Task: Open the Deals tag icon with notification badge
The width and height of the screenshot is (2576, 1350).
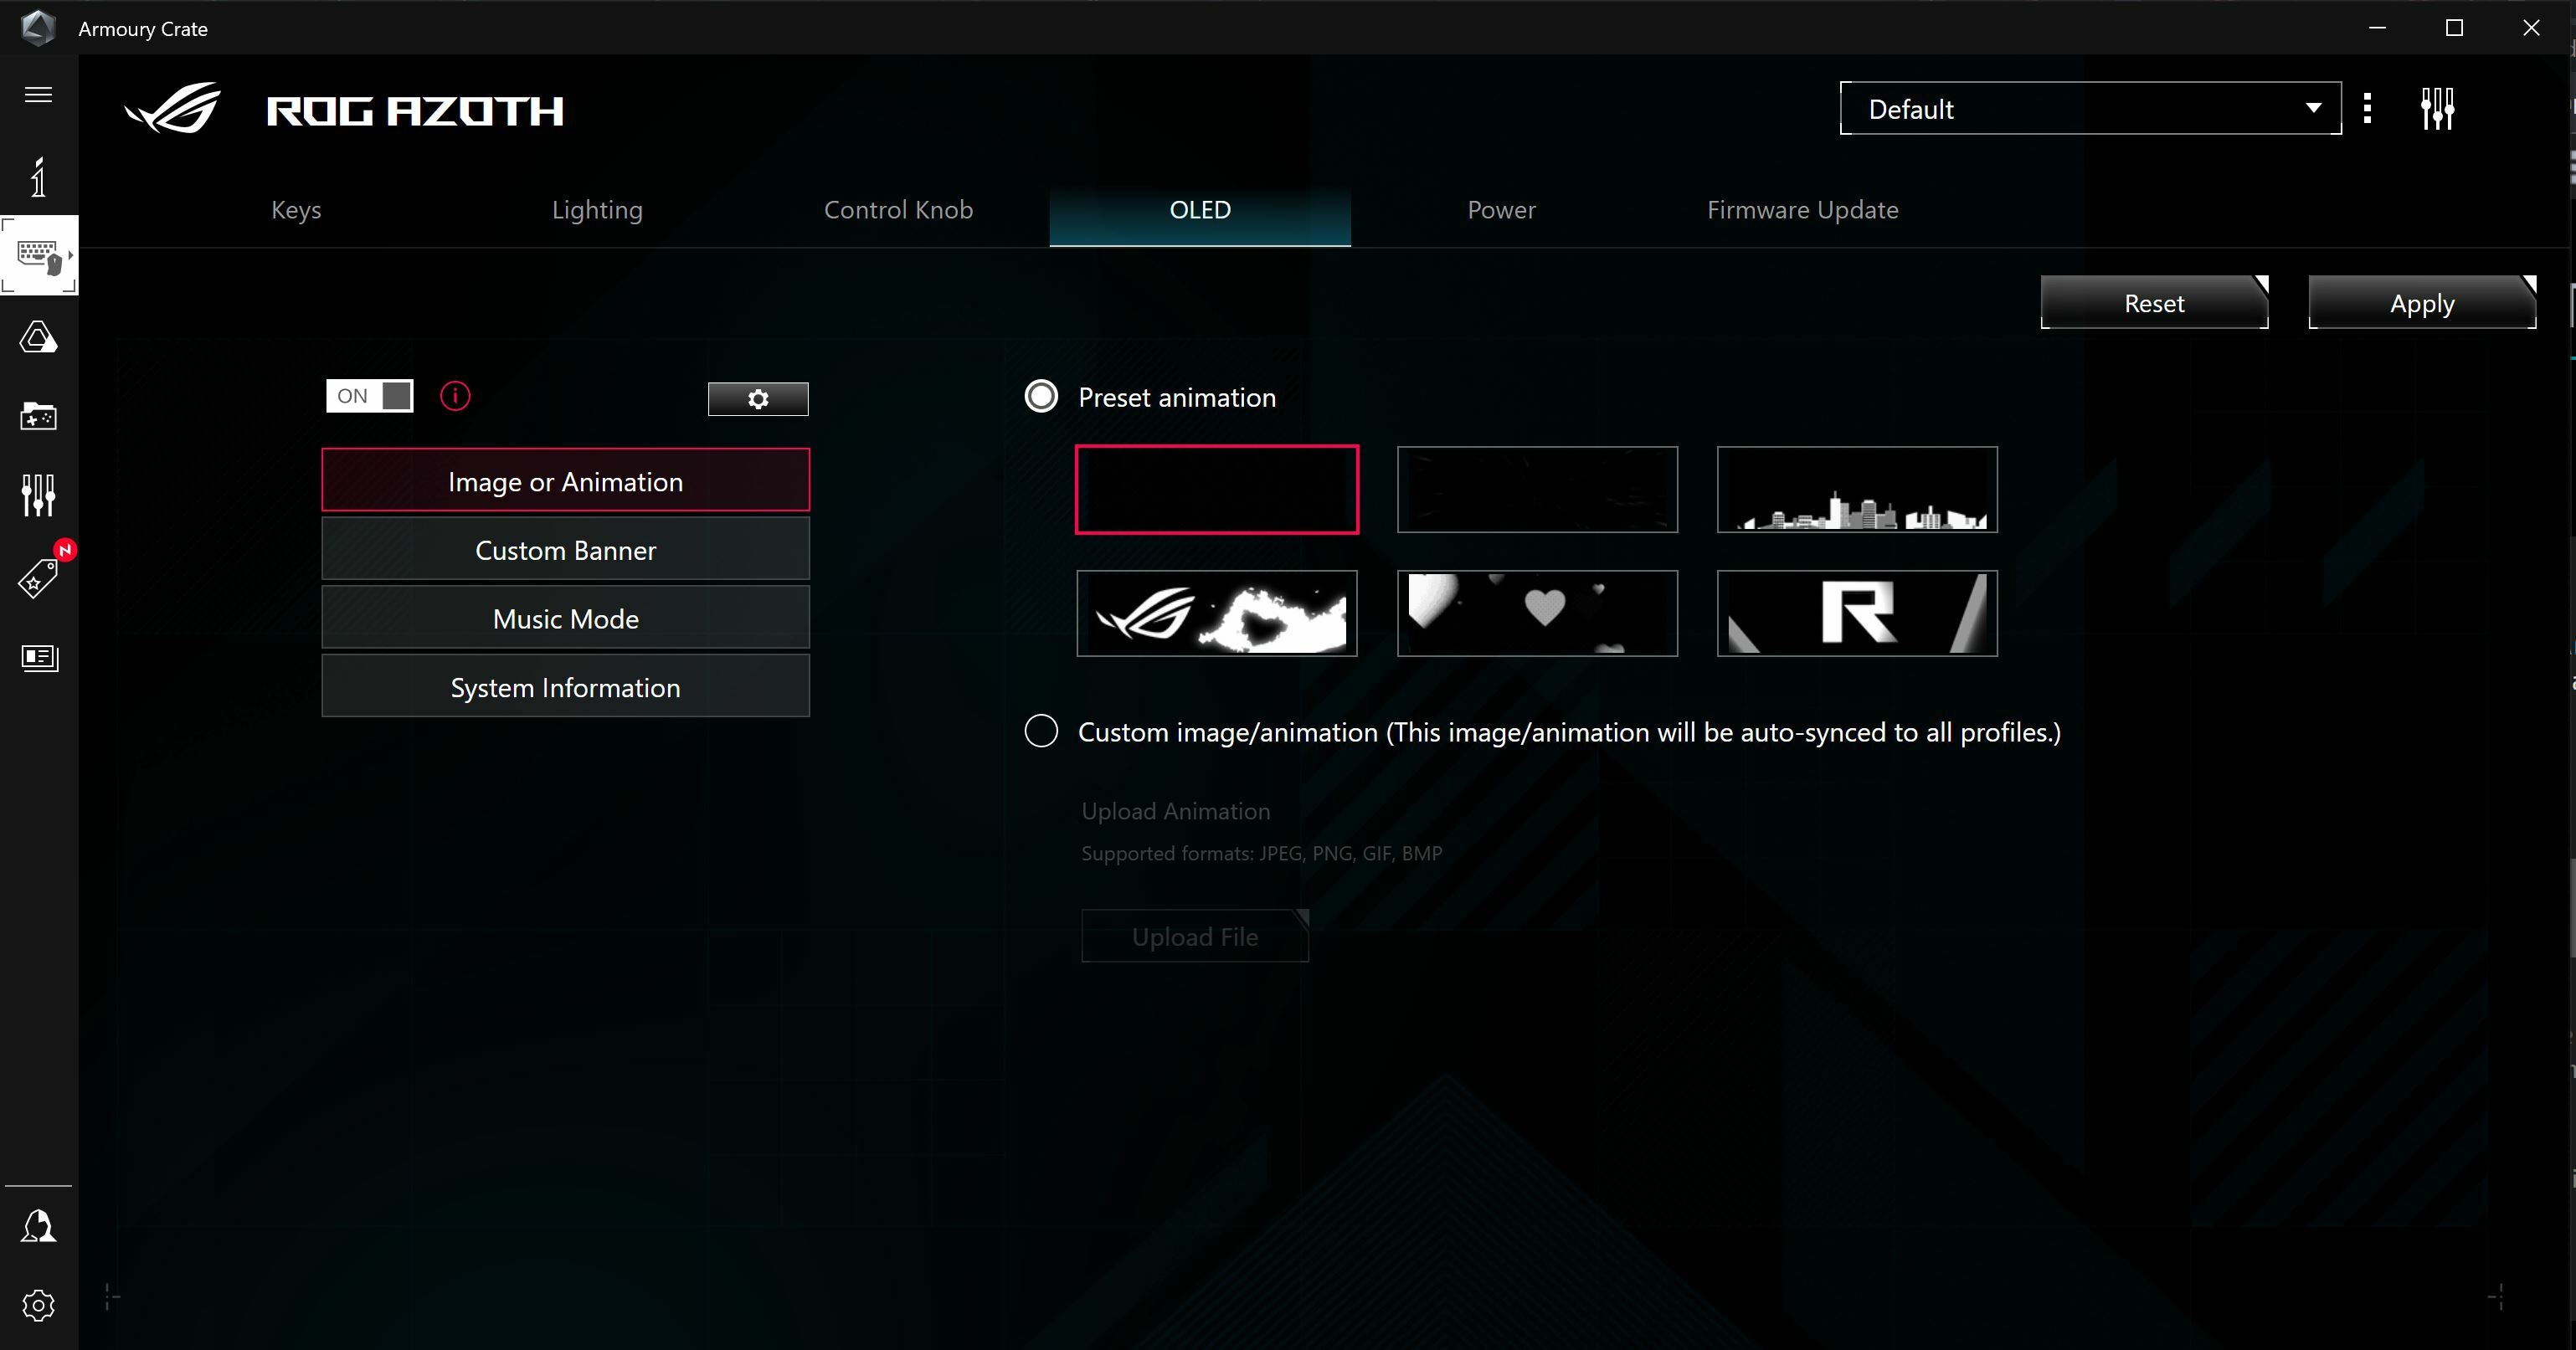Action: coord(38,580)
